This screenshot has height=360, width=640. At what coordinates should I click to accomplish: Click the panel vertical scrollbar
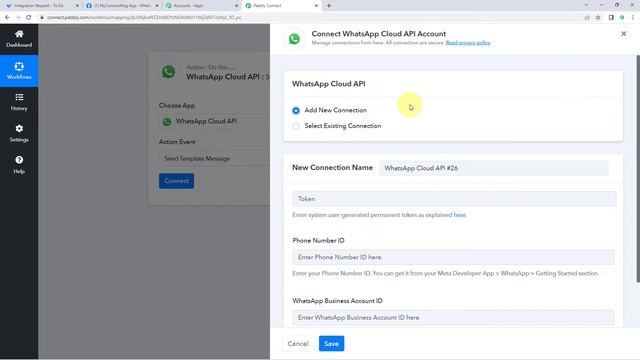638,168
